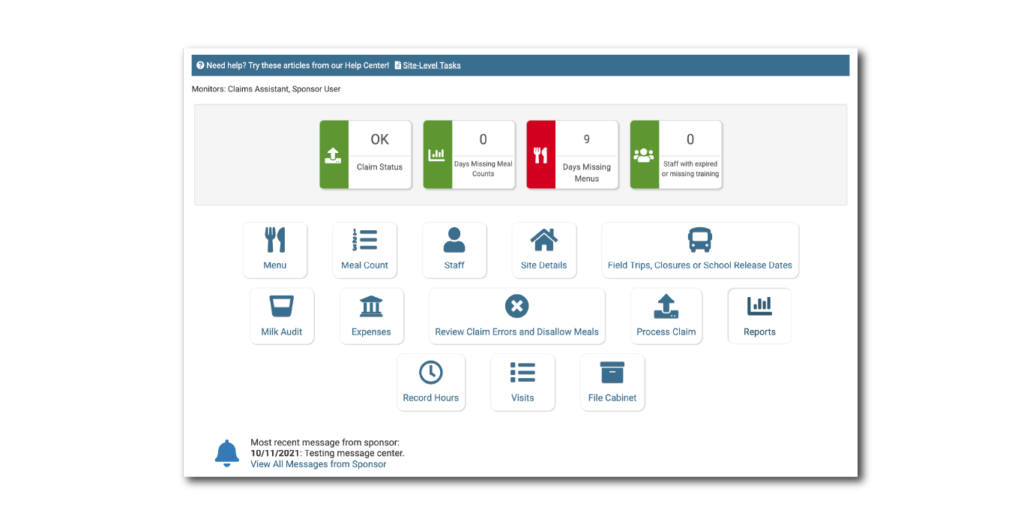This screenshot has width=1024, height=525.
Task: Open the Menu fork-and-knife tile icon
Action: (275, 240)
